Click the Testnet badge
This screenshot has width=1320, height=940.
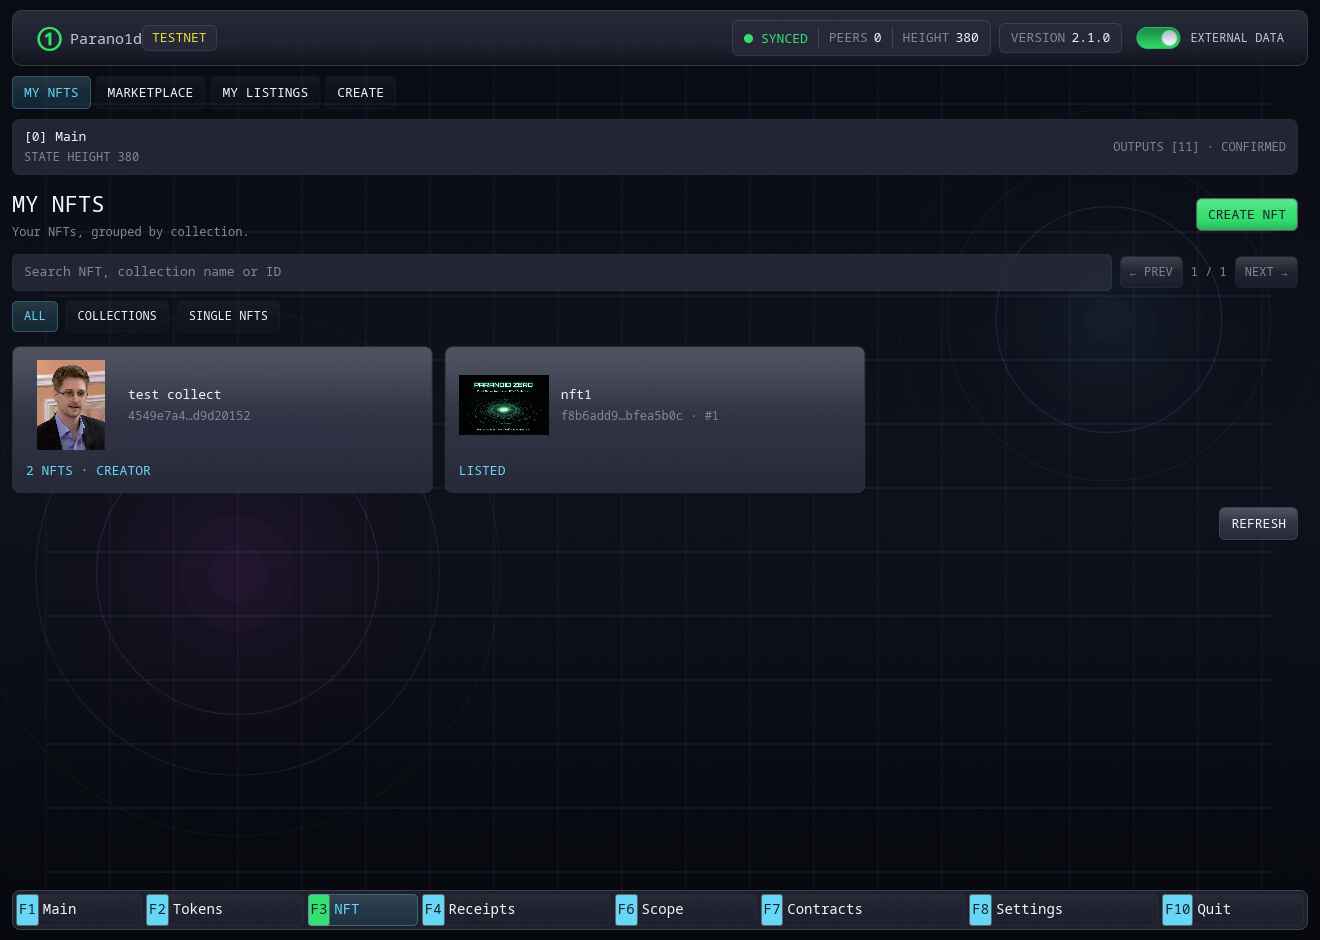click(x=179, y=38)
